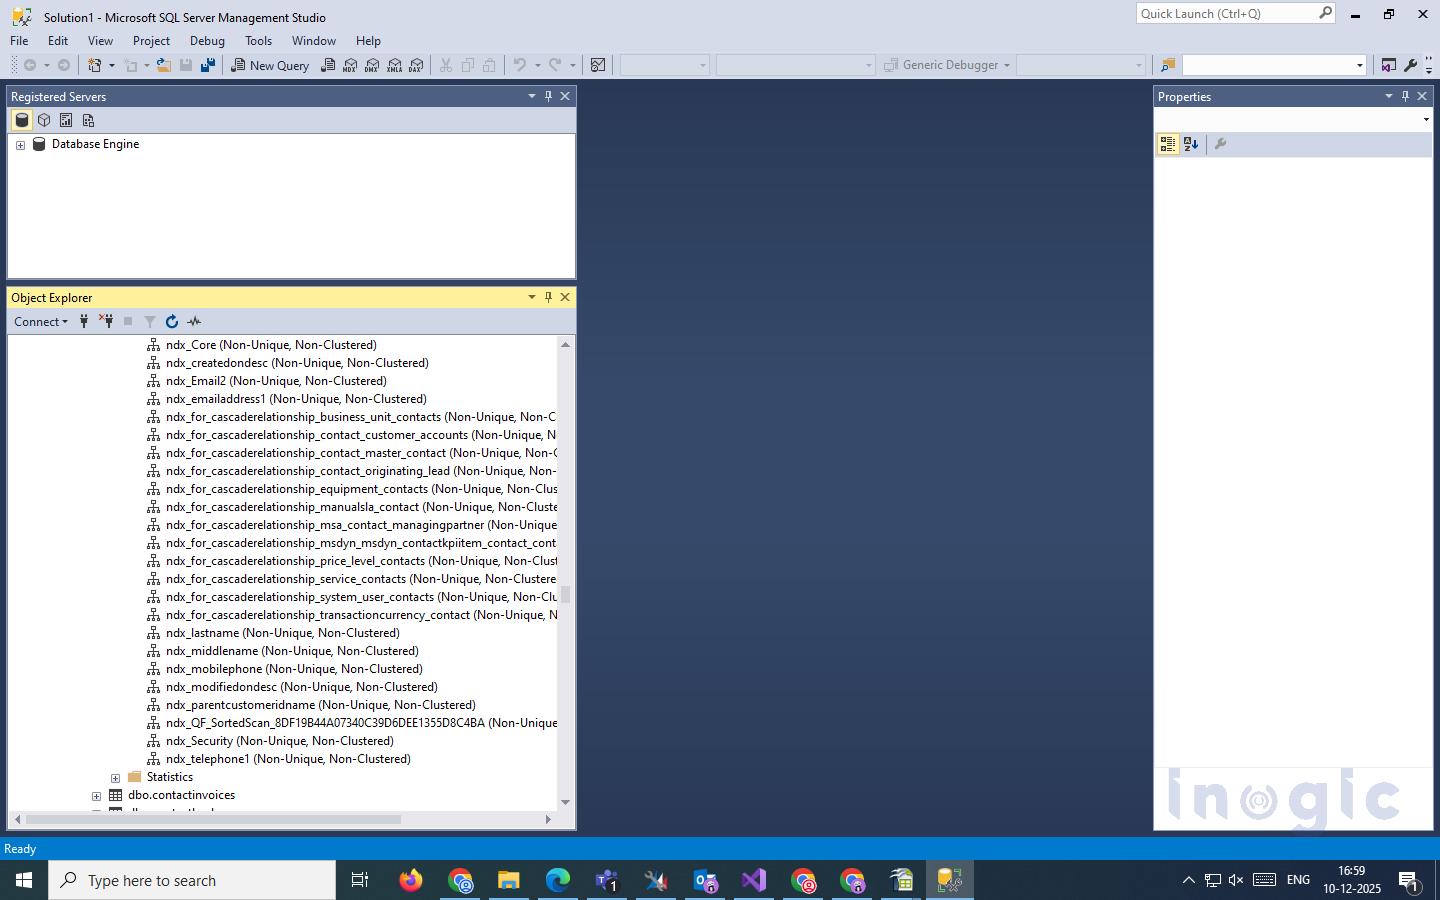Screen dimensions: 1440x900
Task: Open the Debug menu
Action: point(207,41)
